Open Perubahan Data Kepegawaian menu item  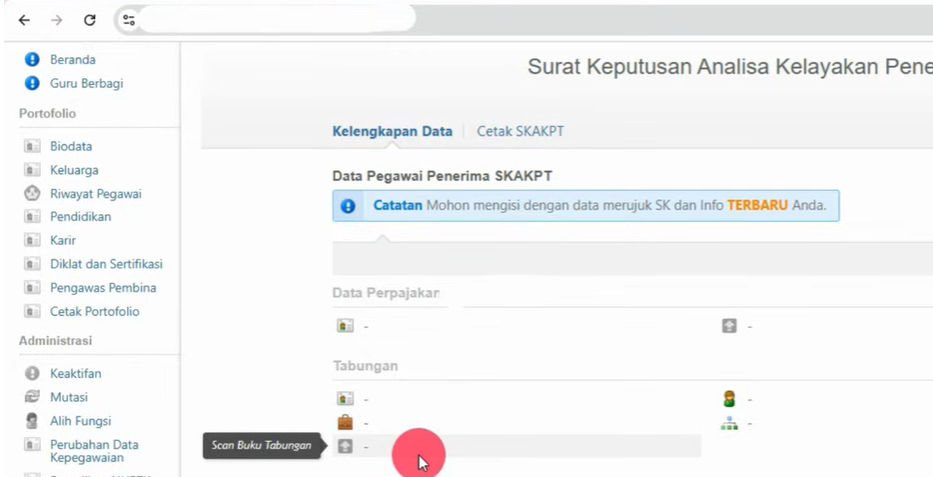tap(94, 451)
